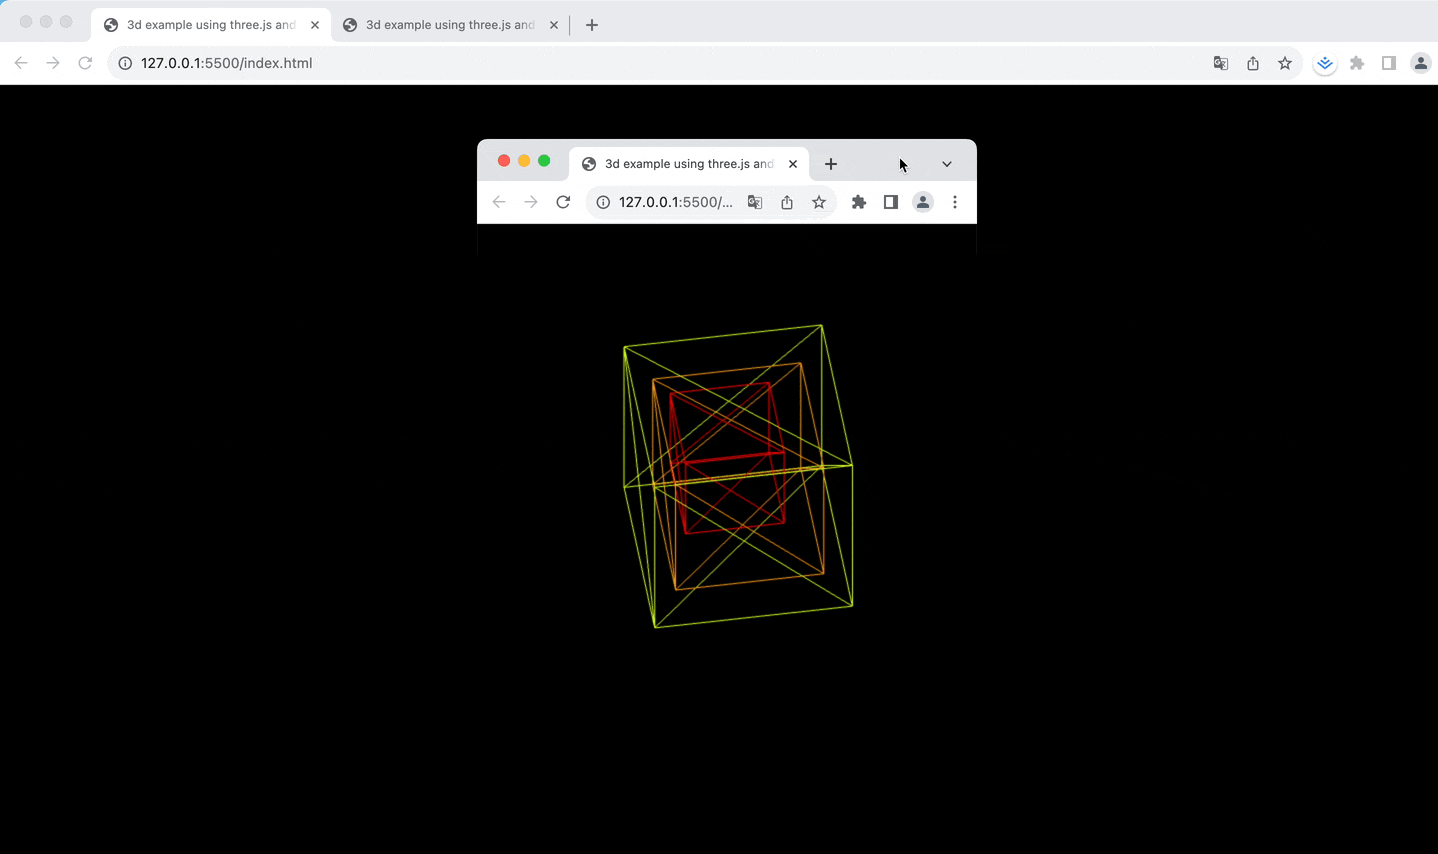Click the Share icon in the main toolbar
This screenshot has width=1438, height=854.
[x=1252, y=62]
